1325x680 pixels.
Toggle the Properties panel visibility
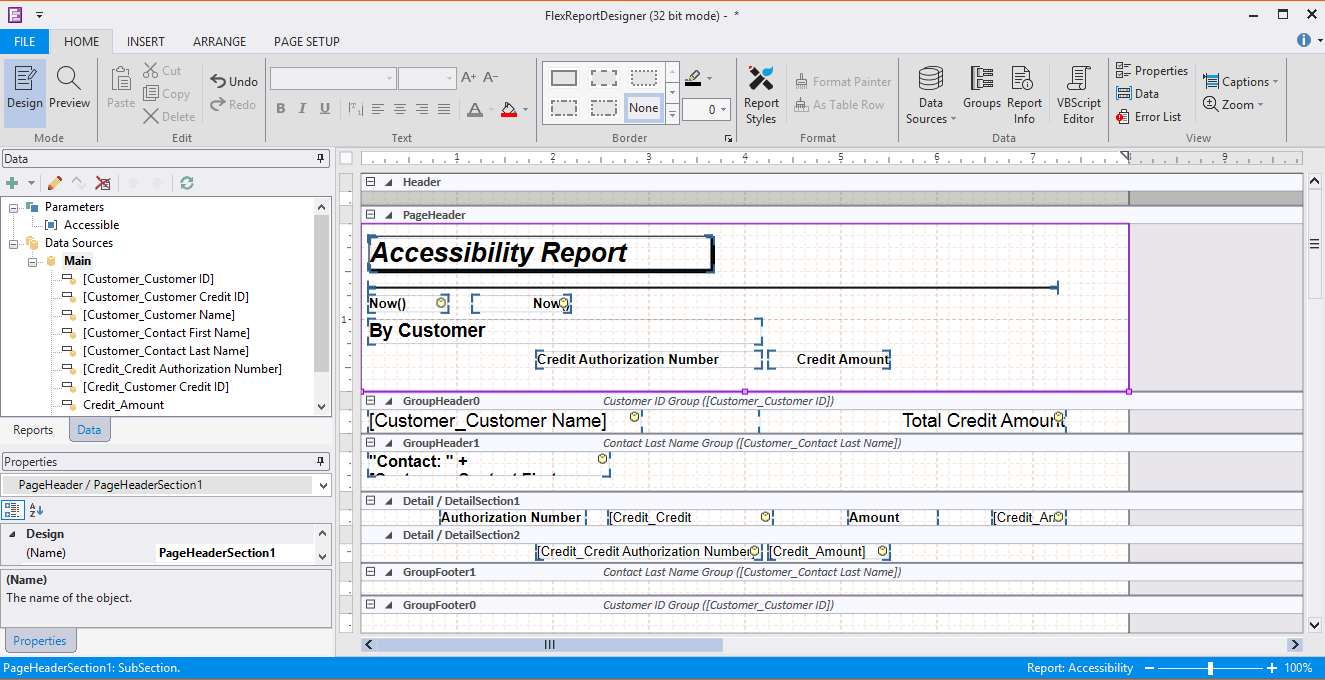(x=1151, y=71)
